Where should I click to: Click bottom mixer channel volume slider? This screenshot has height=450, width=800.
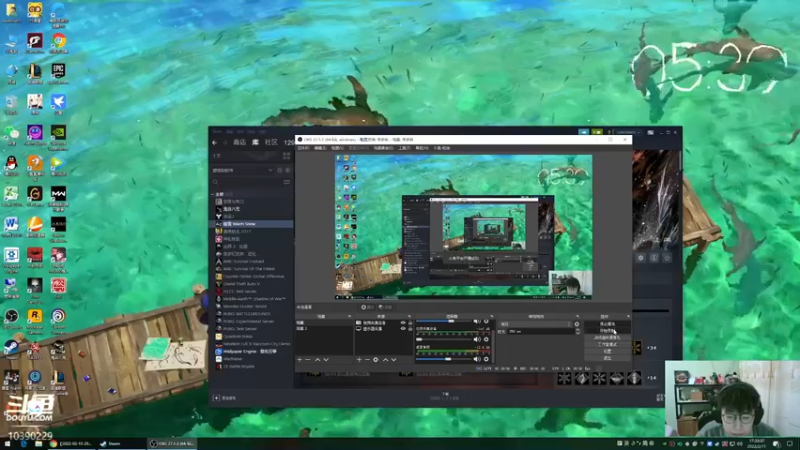coord(444,359)
